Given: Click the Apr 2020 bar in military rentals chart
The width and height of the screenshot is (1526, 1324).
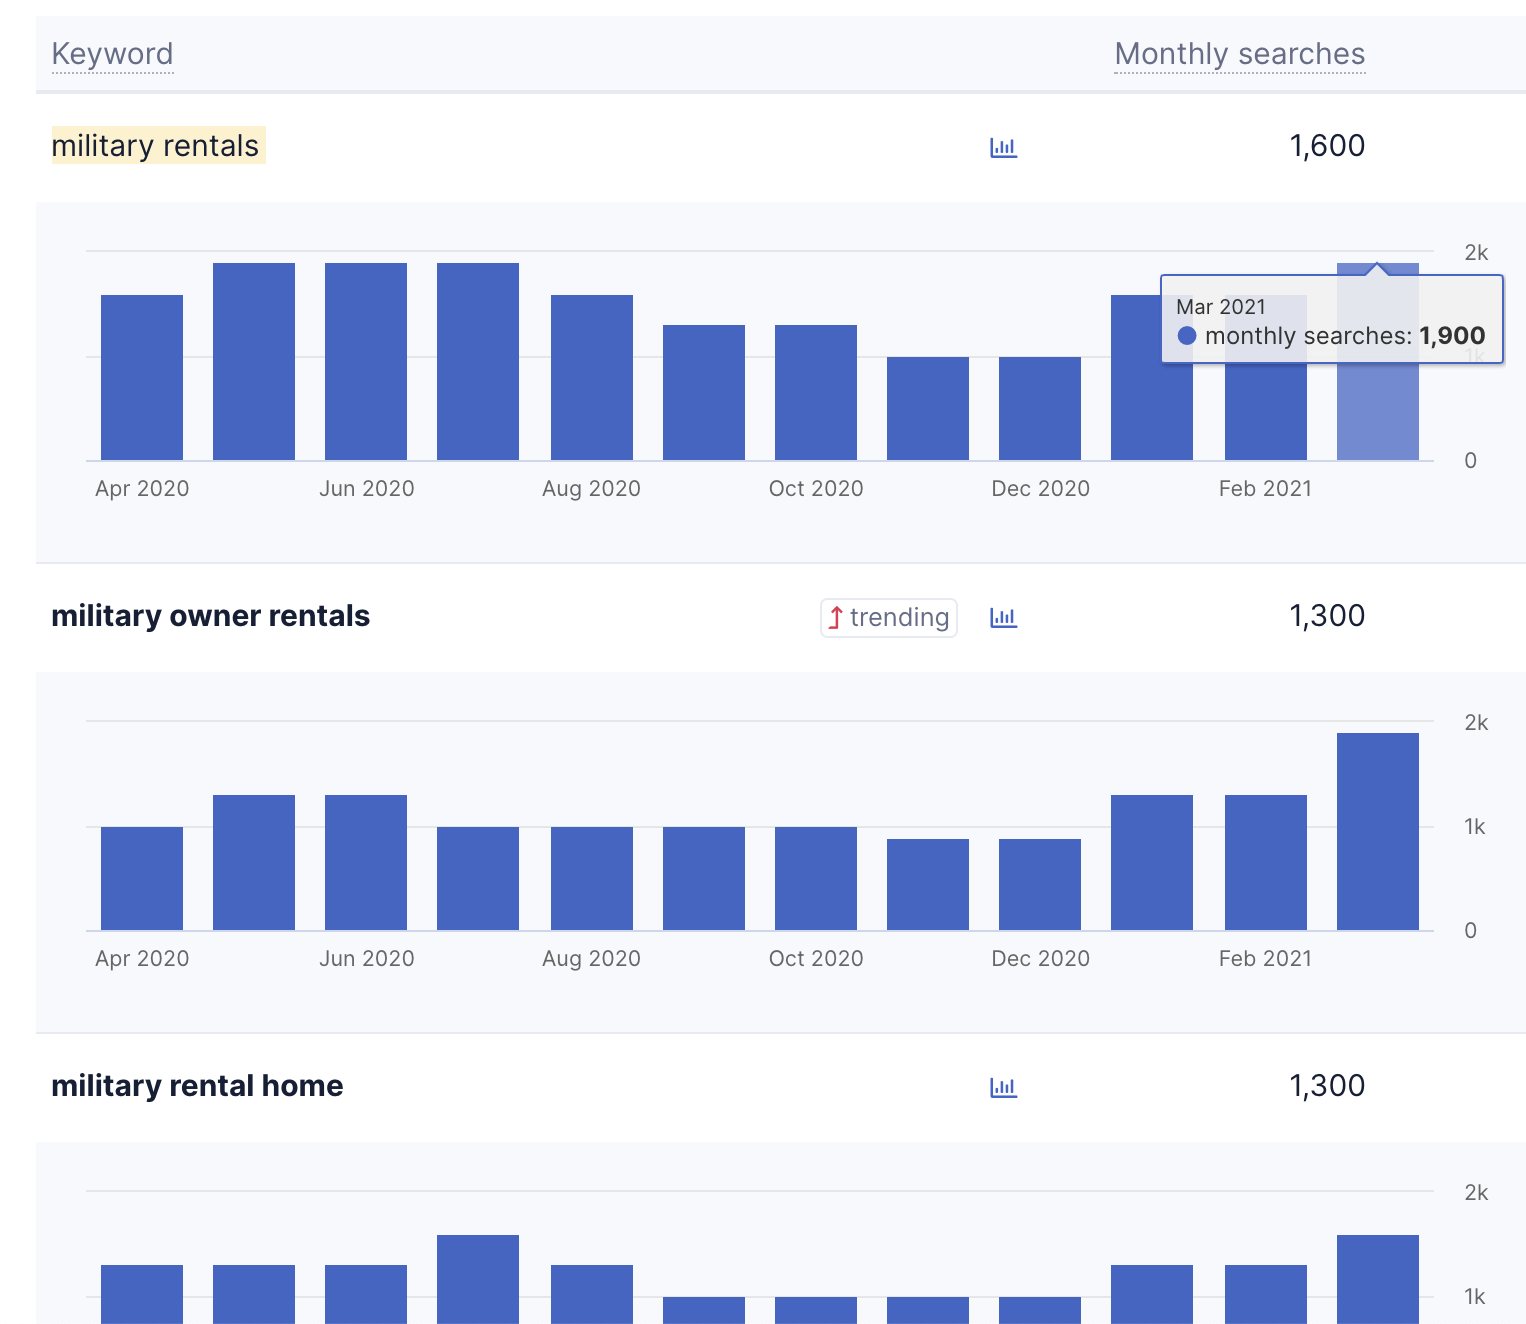Looking at the screenshot, I should pyautogui.click(x=142, y=378).
